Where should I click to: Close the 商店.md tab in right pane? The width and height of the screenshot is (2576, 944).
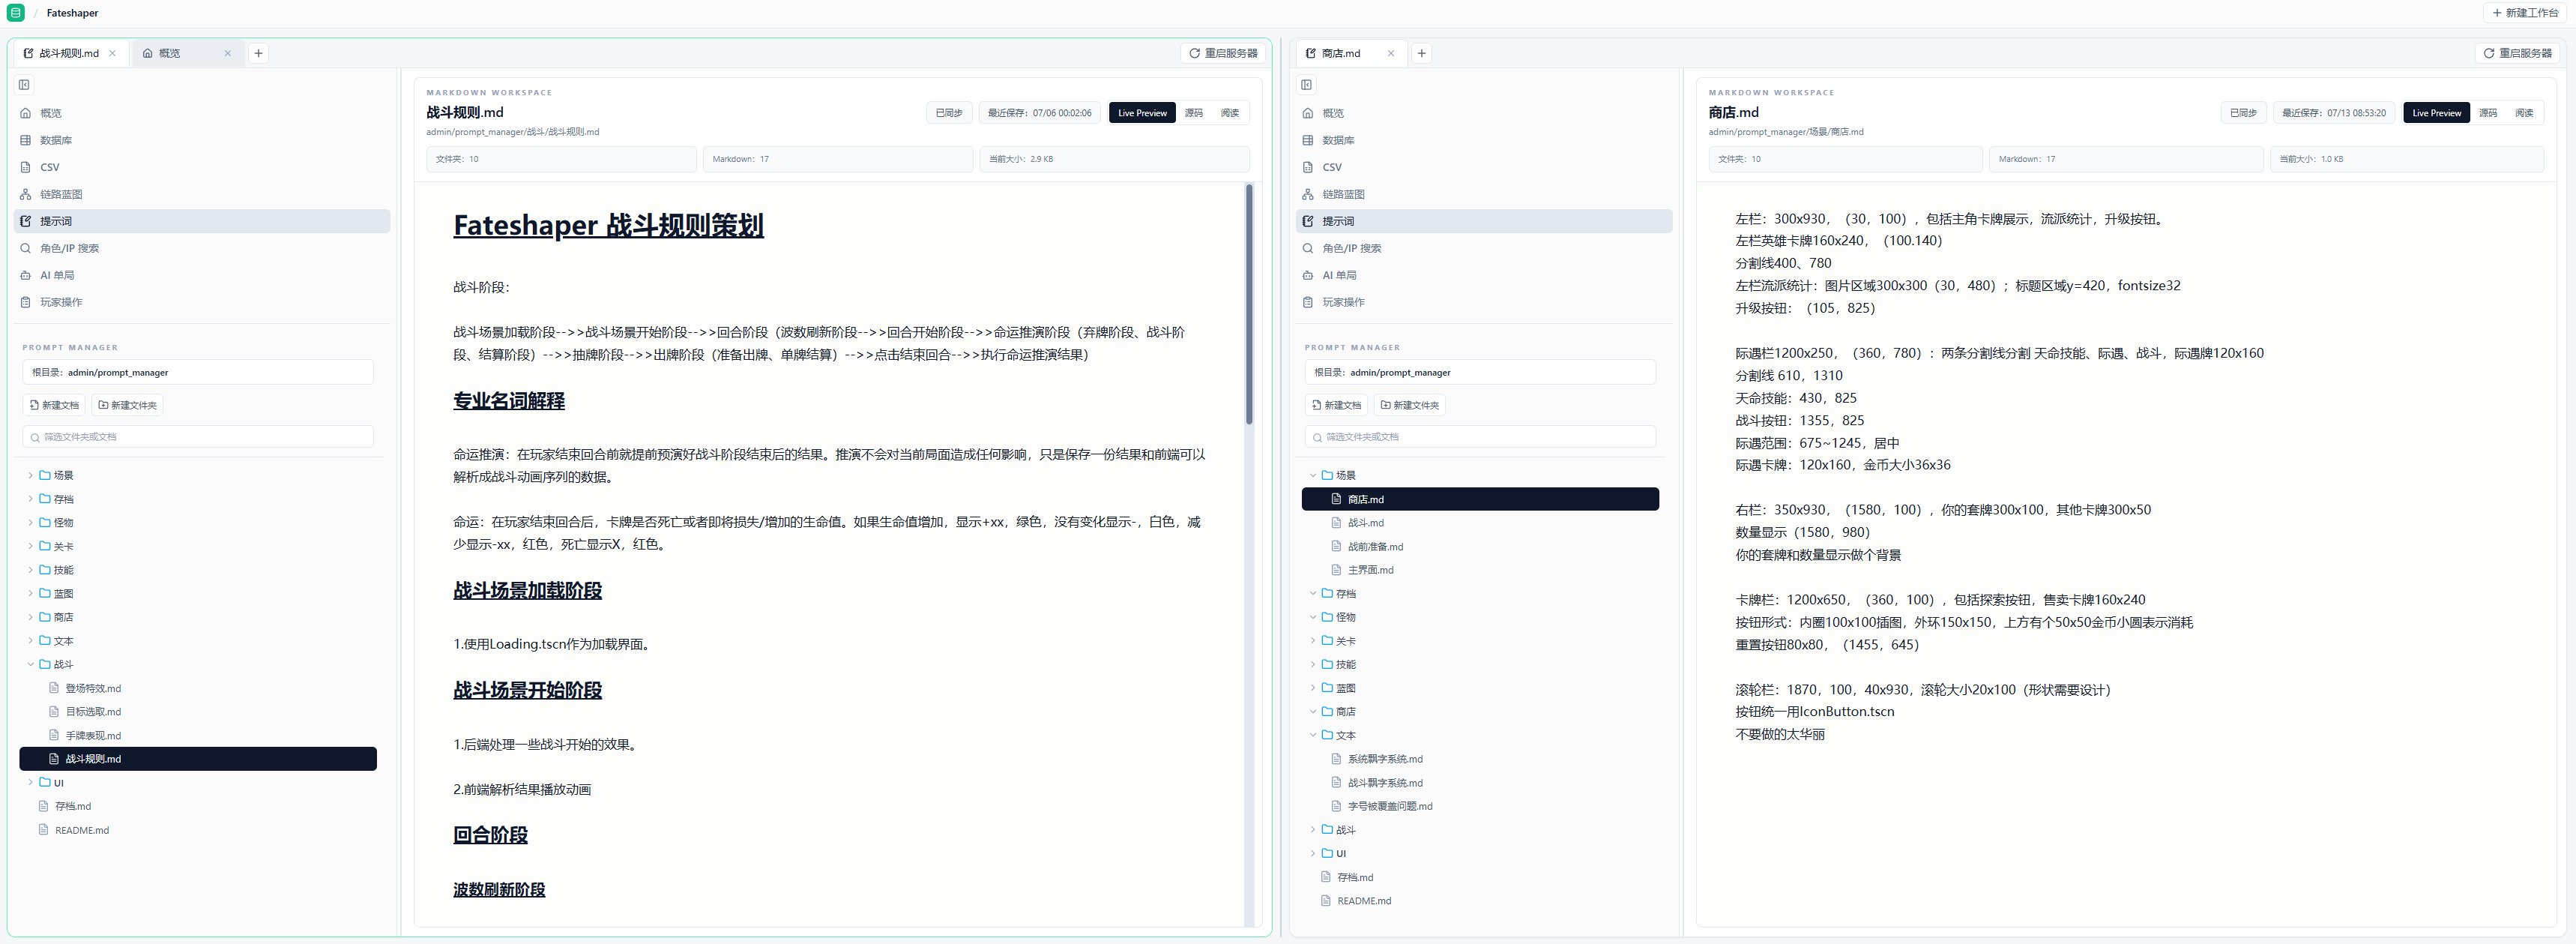point(1390,53)
